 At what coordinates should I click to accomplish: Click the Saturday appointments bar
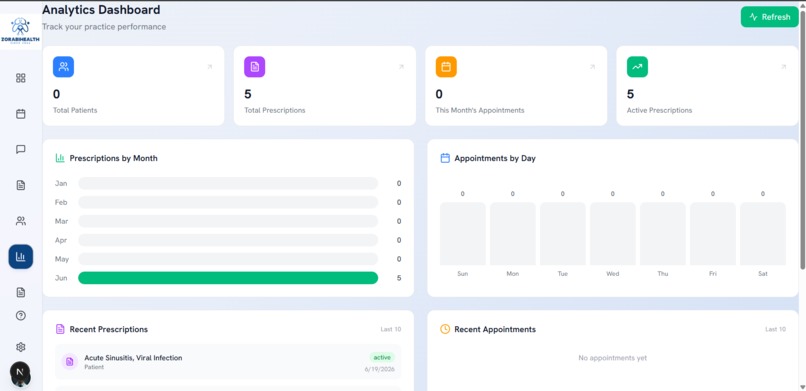[763, 234]
